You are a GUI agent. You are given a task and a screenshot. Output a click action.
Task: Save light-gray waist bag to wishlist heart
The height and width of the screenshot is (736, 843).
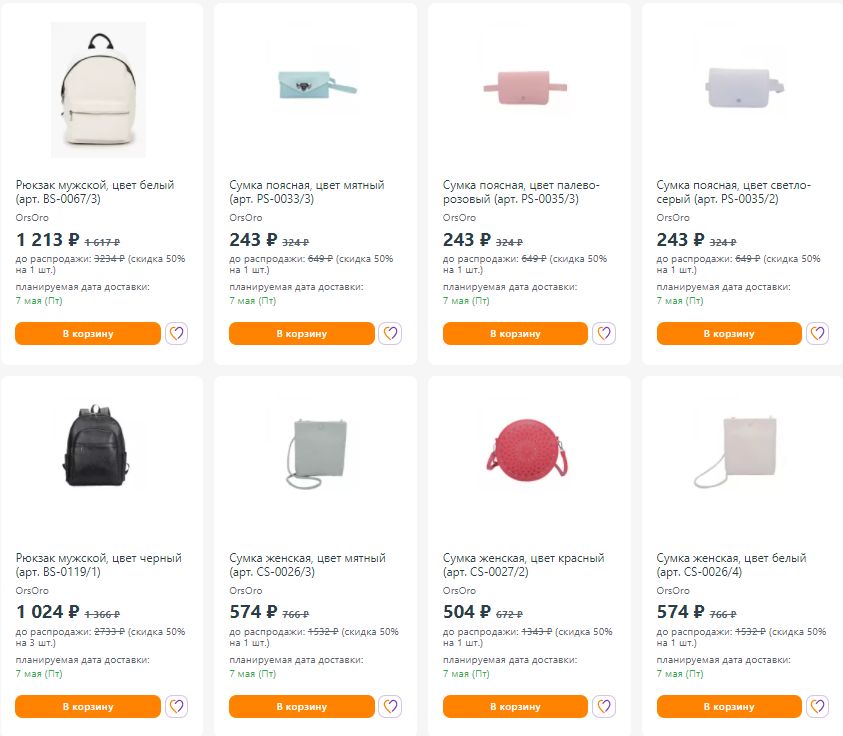(817, 333)
